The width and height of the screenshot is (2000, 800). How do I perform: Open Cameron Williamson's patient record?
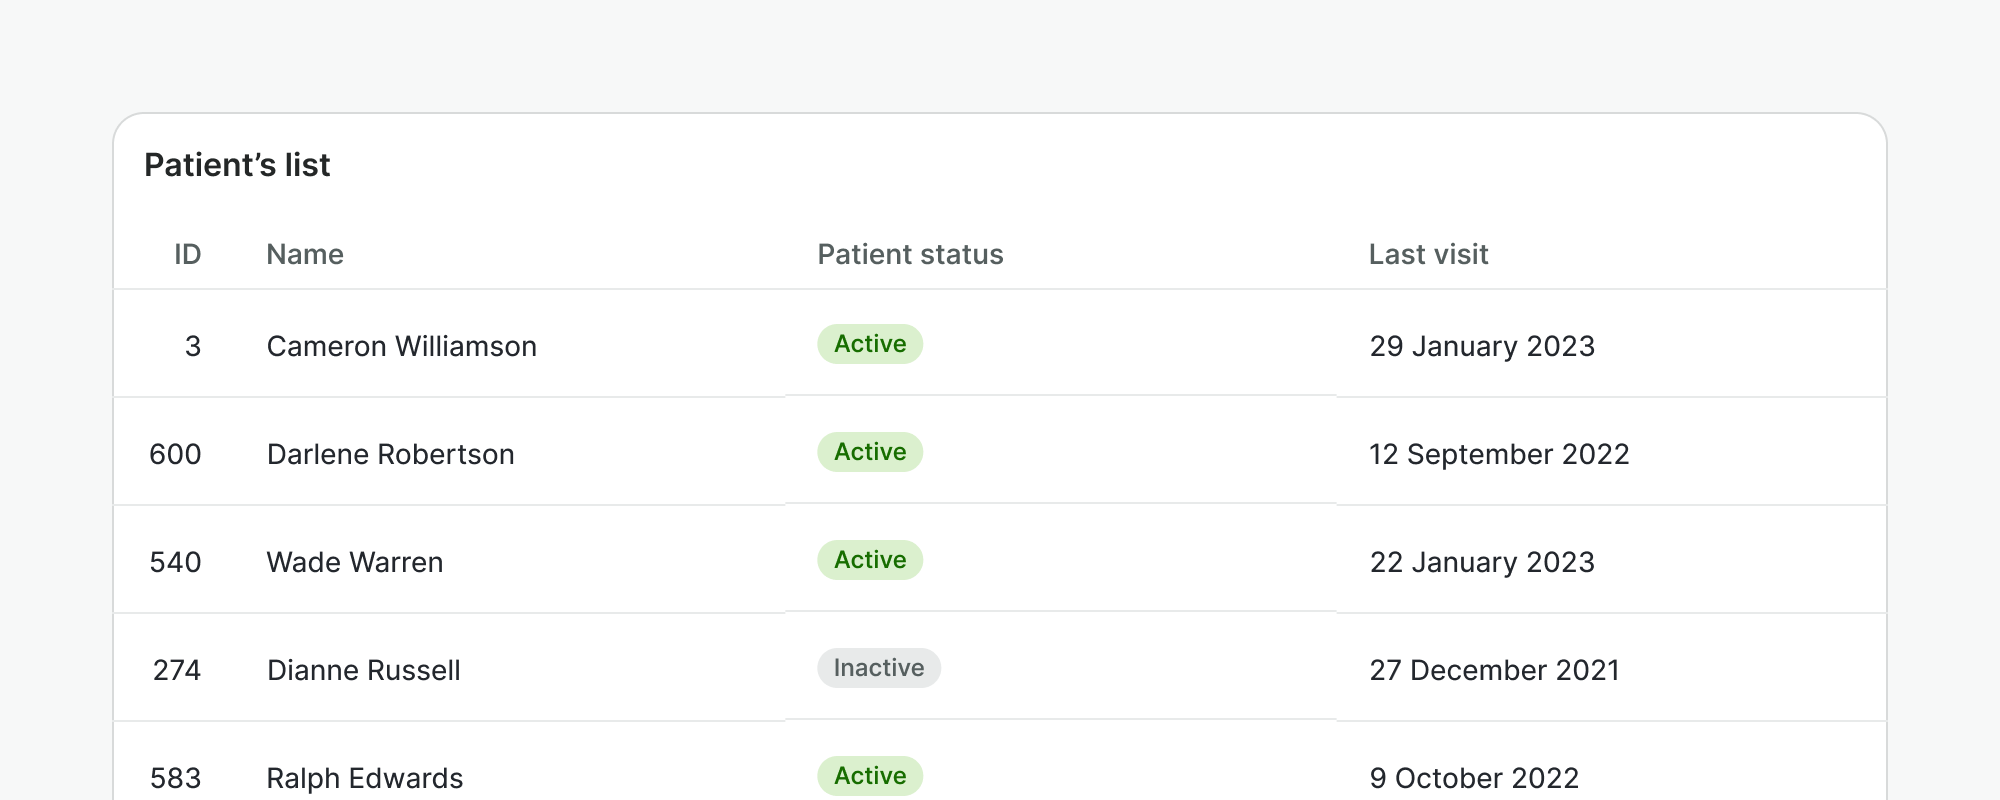tap(401, 346)
